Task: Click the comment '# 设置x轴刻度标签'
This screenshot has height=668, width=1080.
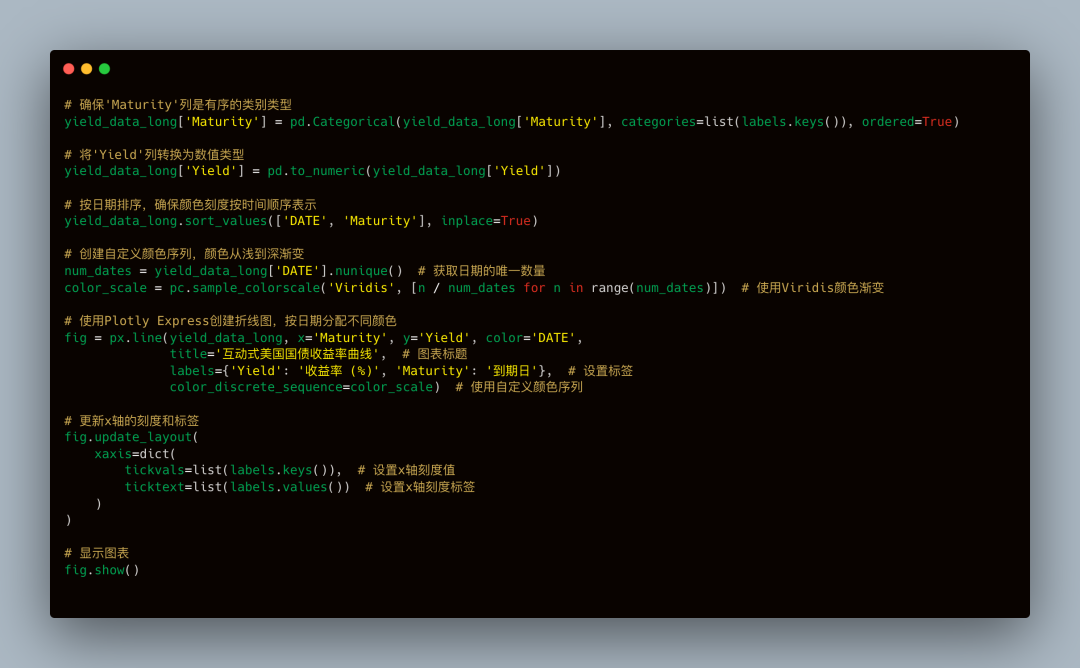Action: 420,487
